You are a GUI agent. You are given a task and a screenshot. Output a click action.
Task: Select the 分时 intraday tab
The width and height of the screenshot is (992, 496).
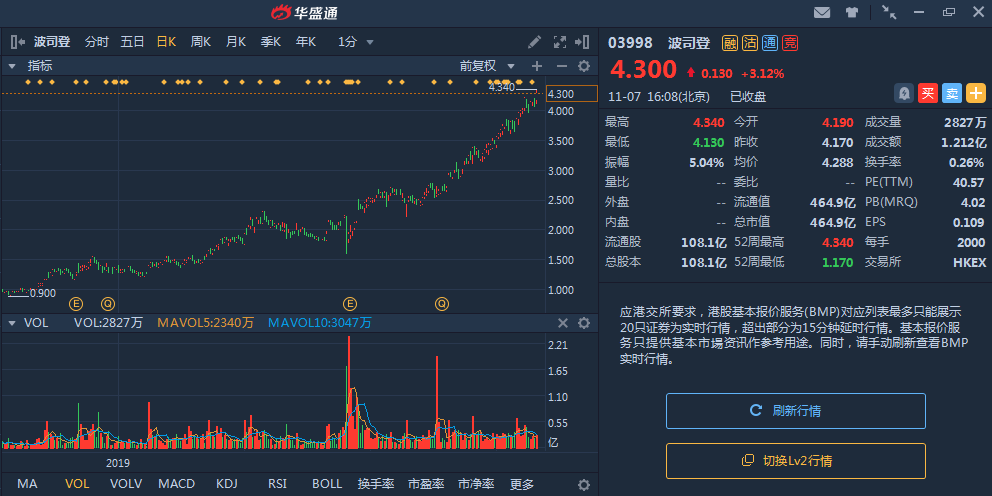point(97,42)
